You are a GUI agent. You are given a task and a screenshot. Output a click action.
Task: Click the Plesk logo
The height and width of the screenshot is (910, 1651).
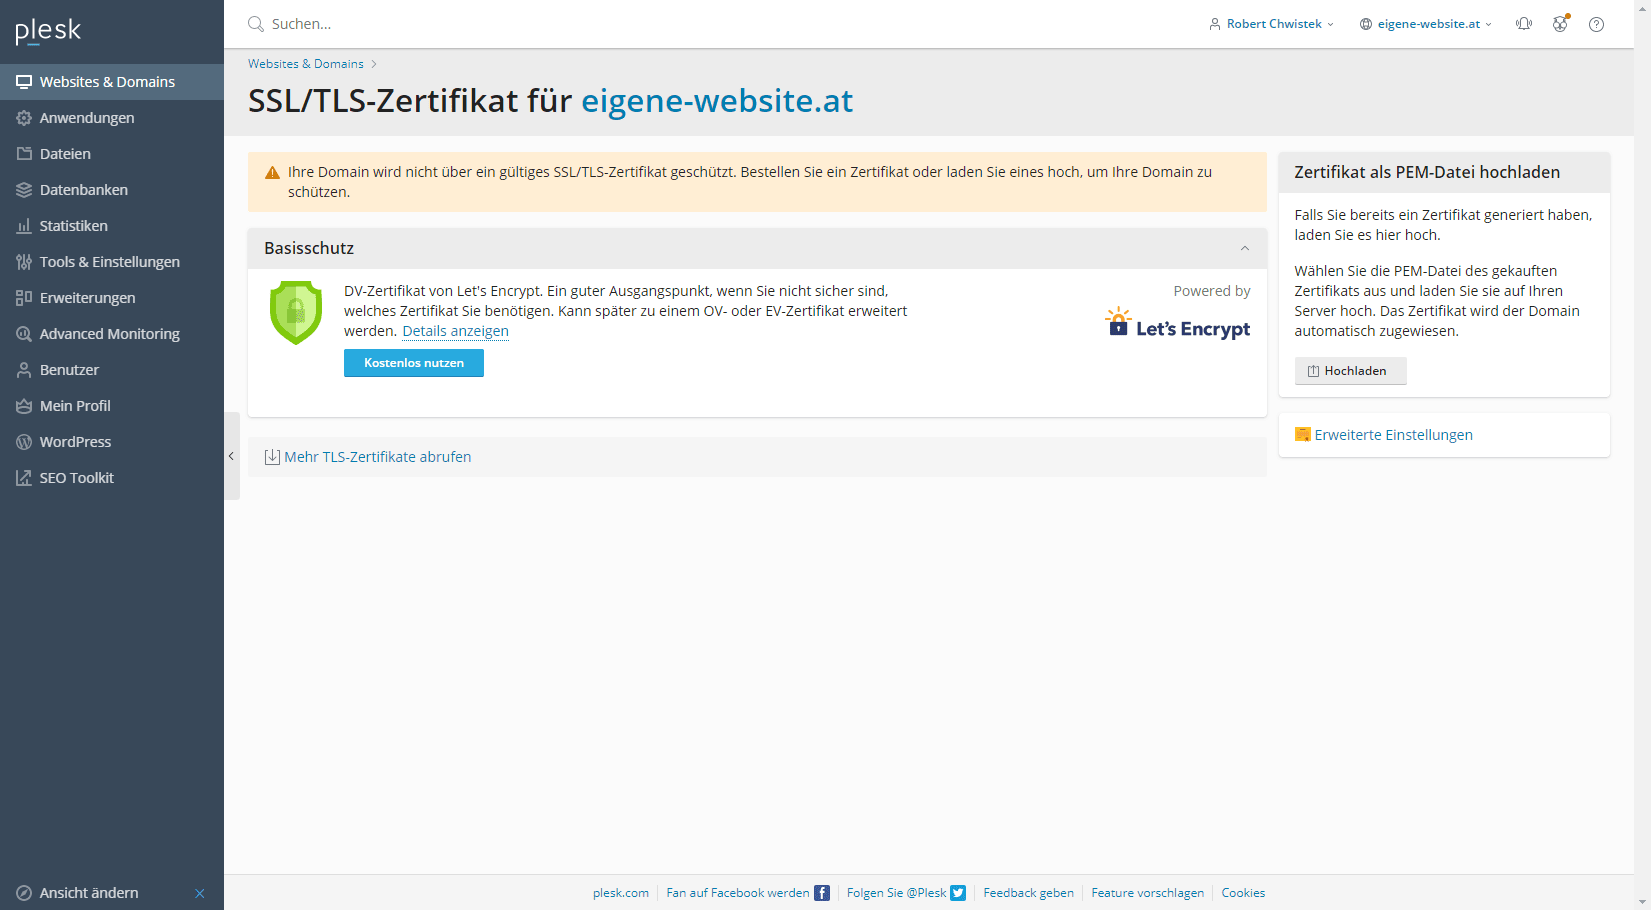[x=48, y=31]
